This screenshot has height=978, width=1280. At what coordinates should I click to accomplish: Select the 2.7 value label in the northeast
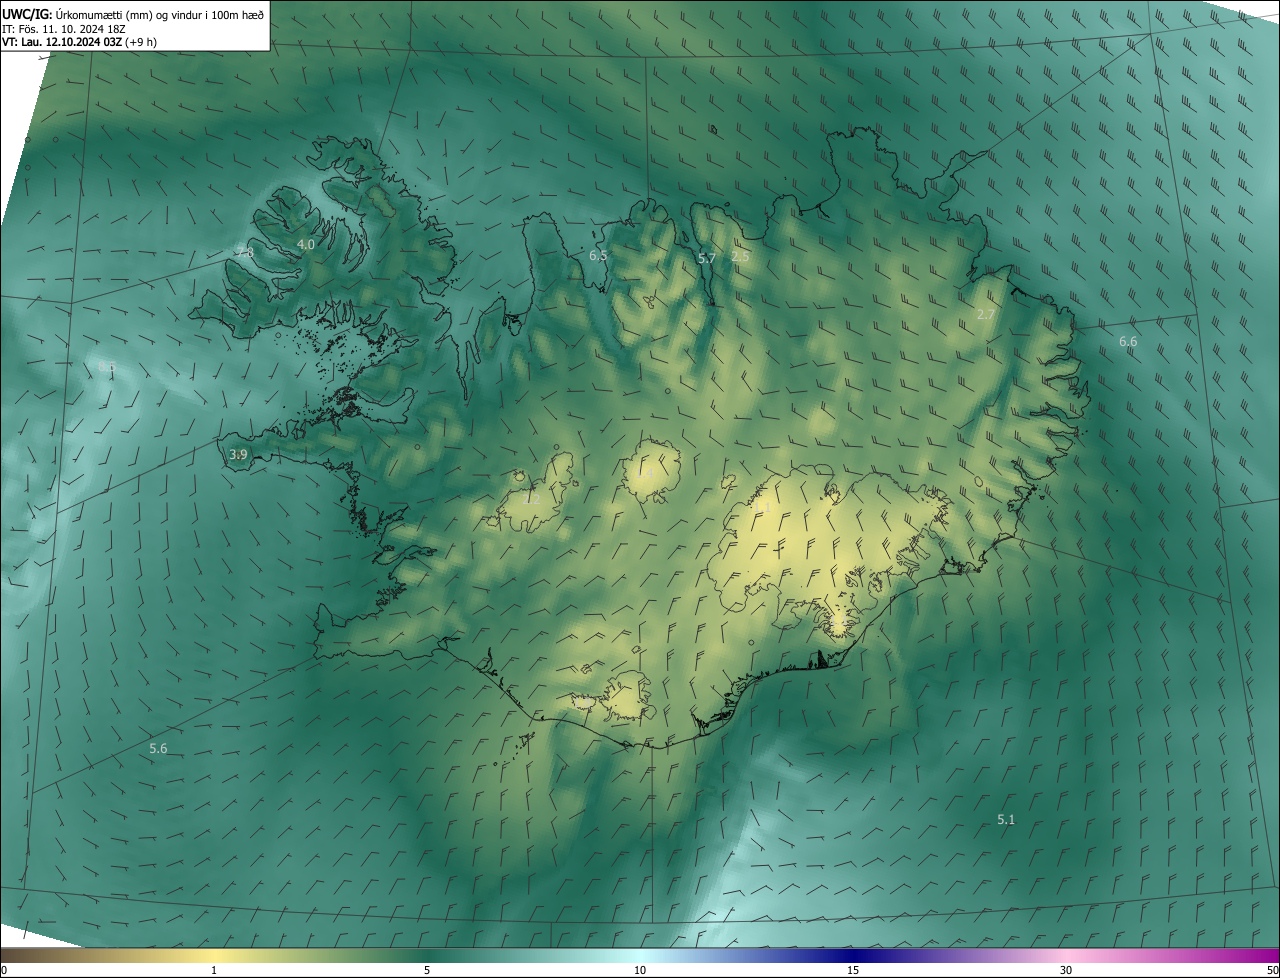(x=986, y=314)
